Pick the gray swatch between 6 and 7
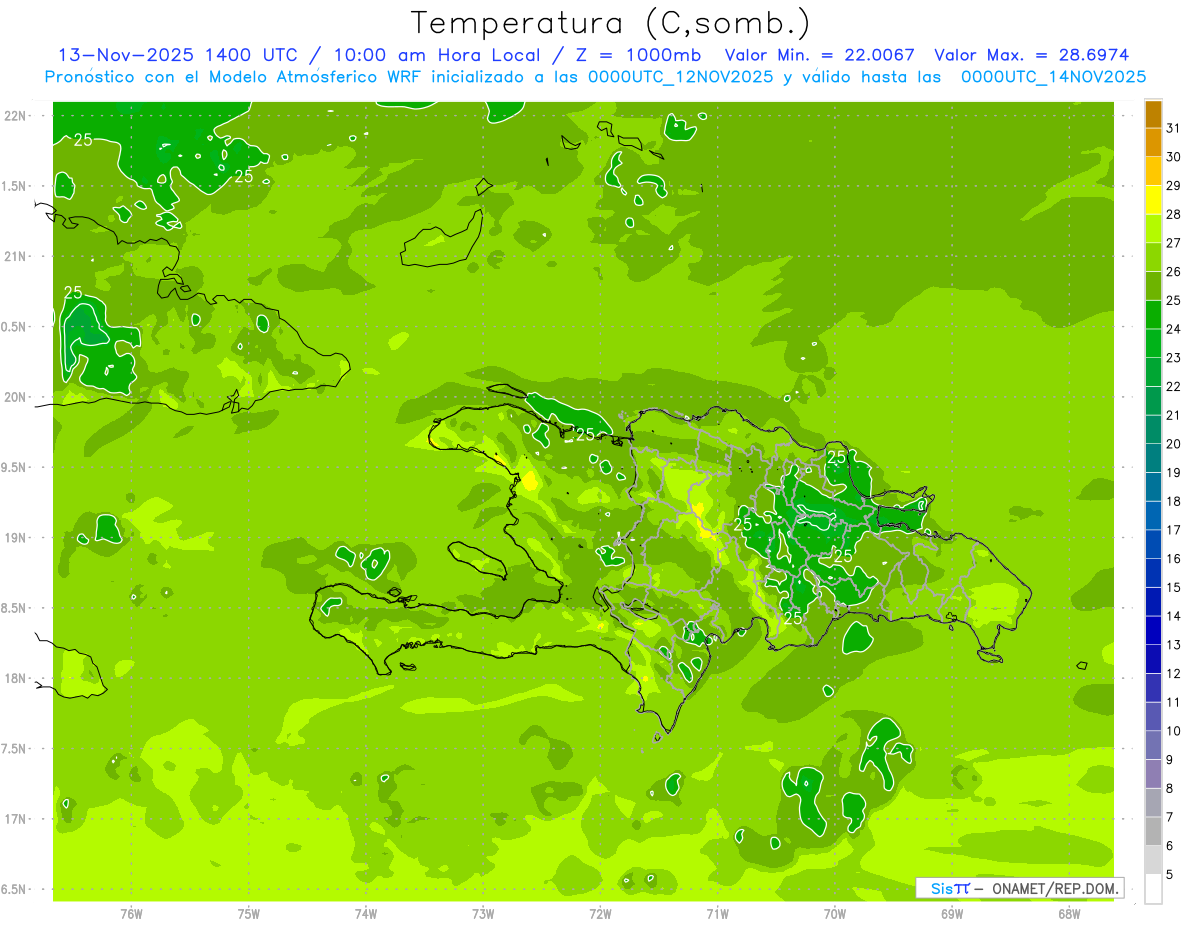This screenshot has width=1200, height=927. coord(1153,831)
